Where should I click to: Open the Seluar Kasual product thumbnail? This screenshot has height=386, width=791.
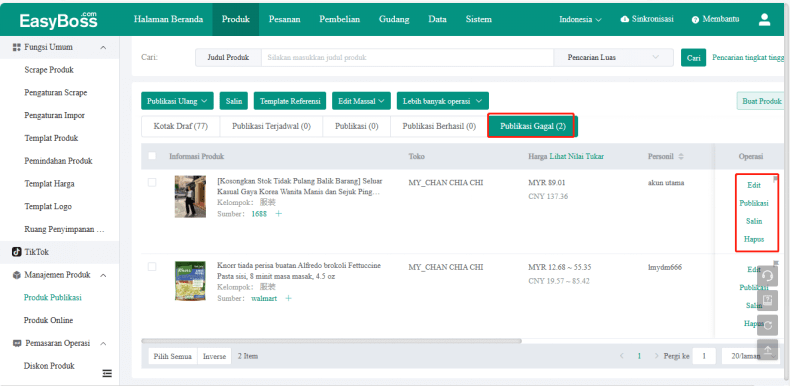coord(190,196)
